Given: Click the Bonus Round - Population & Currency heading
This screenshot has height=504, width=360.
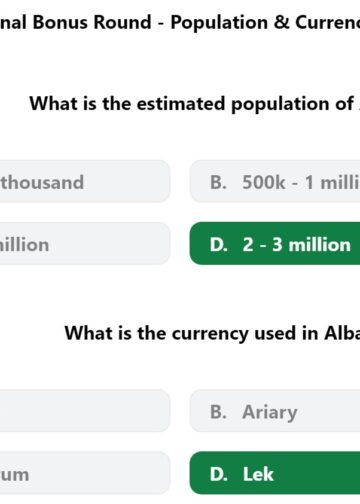Looking at the screenshot, I should [x=180, y=23].
